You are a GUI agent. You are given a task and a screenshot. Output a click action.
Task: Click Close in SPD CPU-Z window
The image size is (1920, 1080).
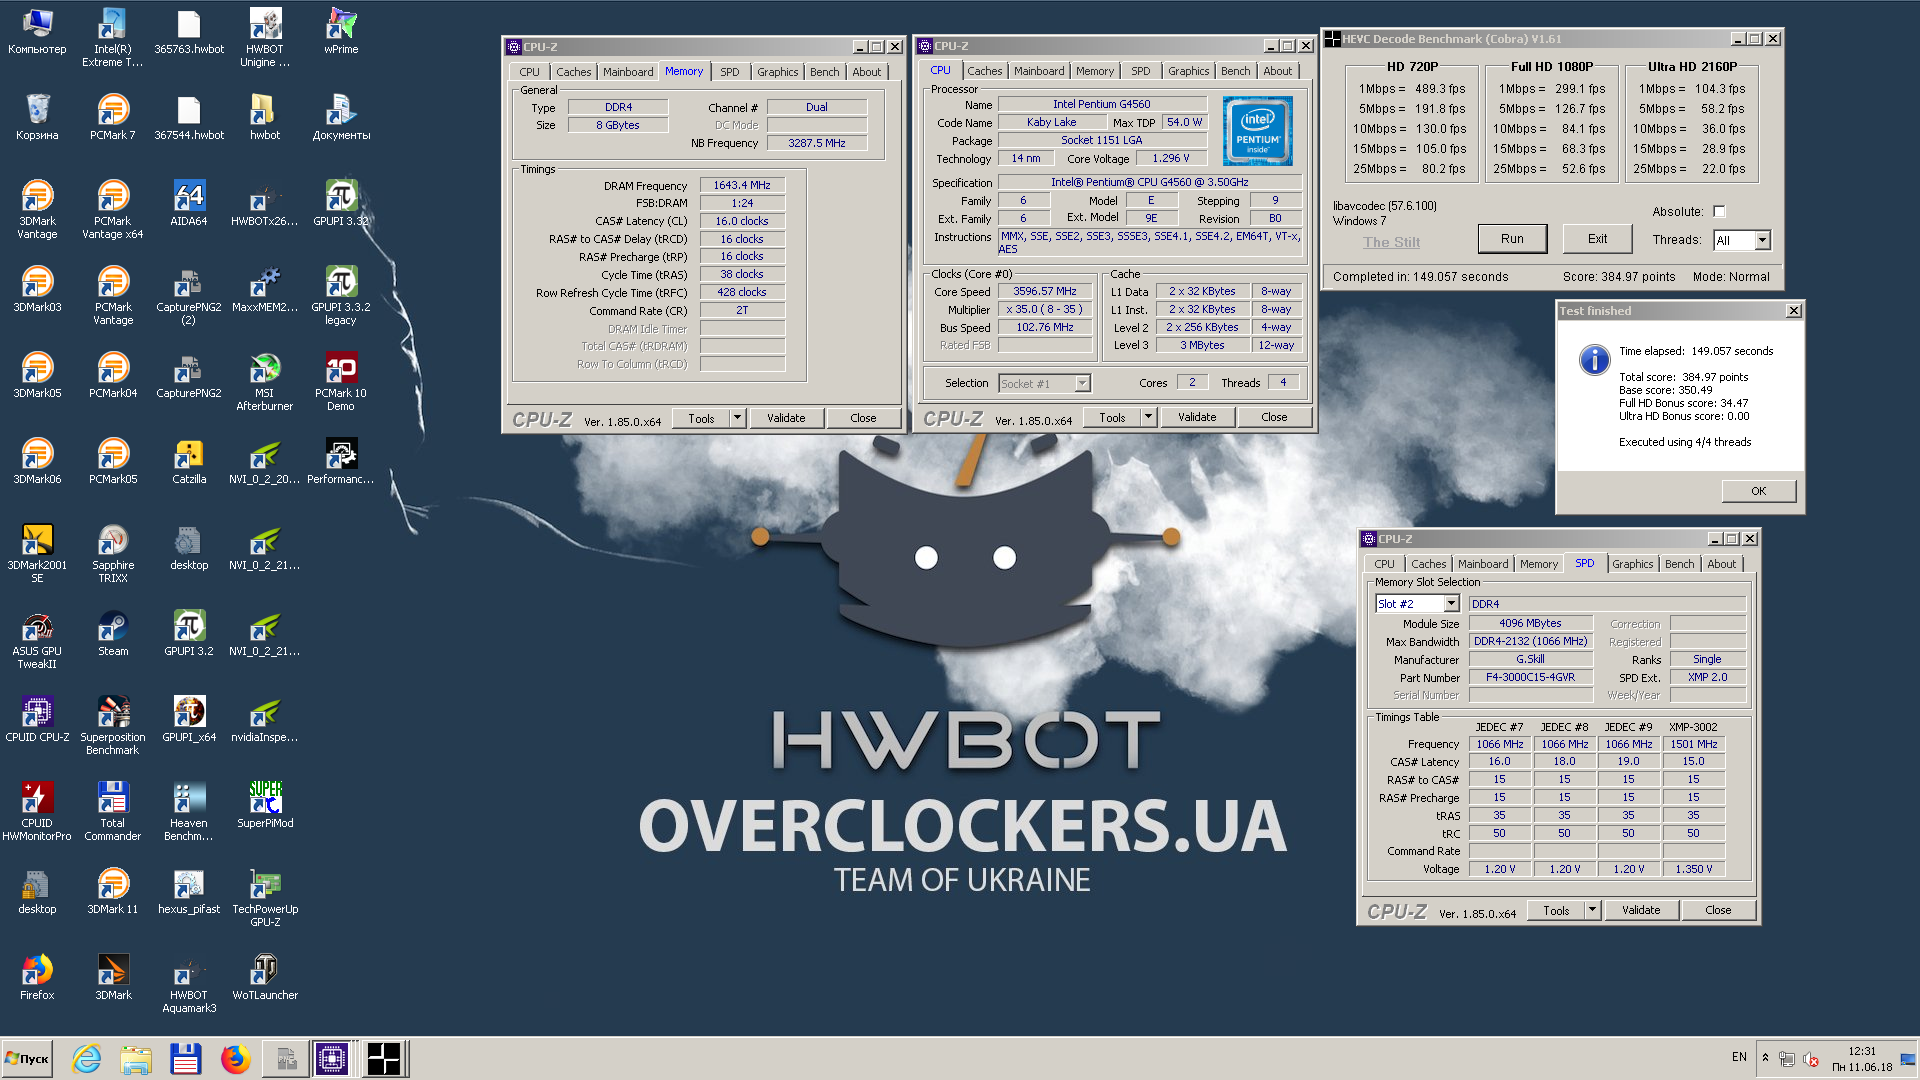tap(1718, 910)
